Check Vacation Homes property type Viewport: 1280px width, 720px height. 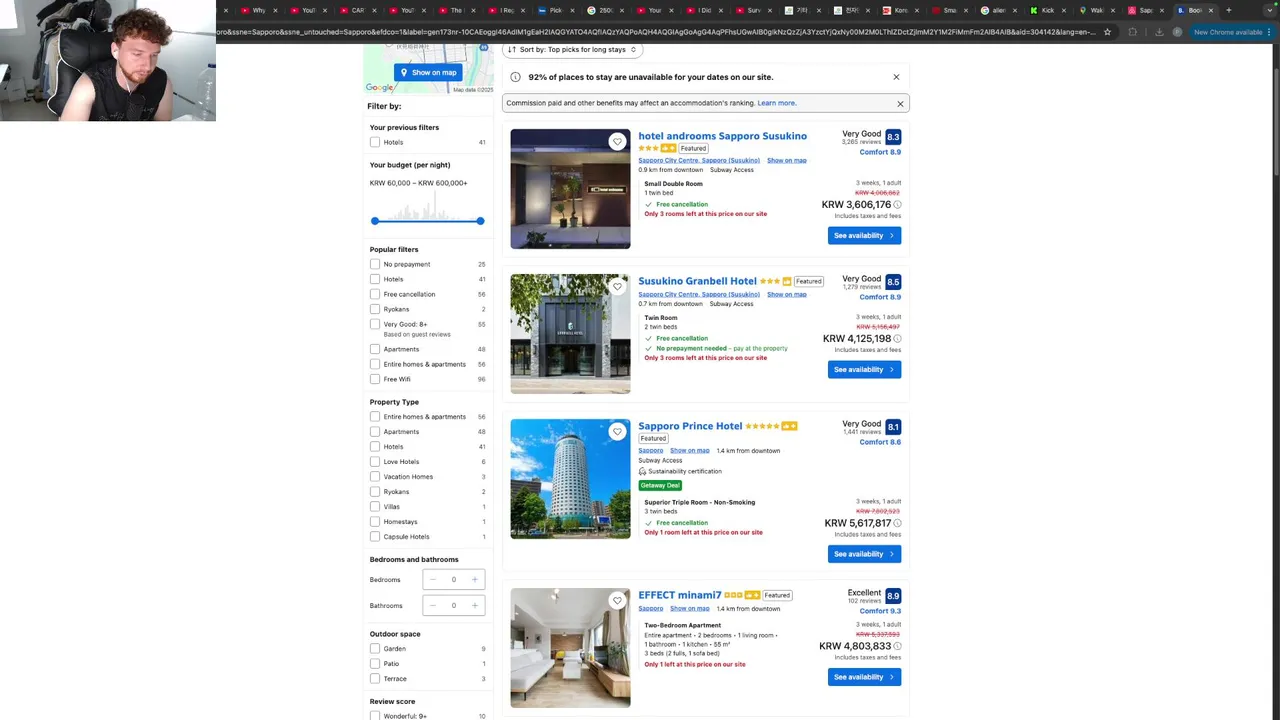pos(375,477)
